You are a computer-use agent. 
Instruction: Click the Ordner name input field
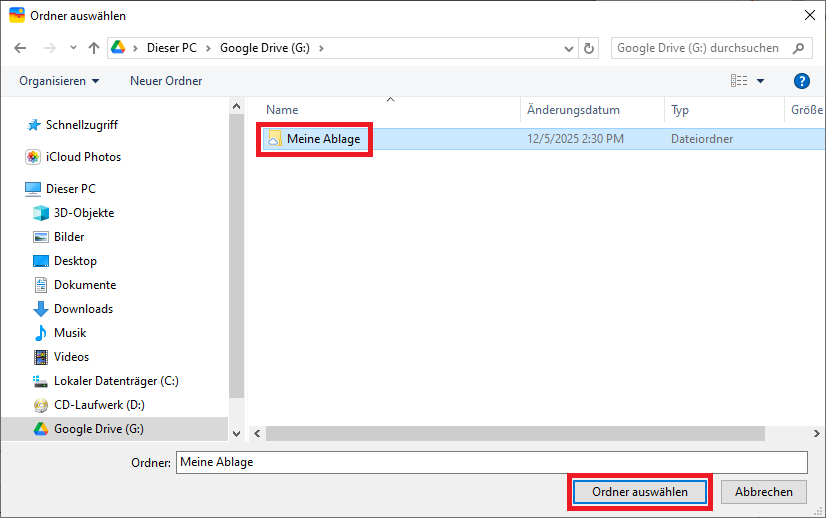tap(490, 462)
